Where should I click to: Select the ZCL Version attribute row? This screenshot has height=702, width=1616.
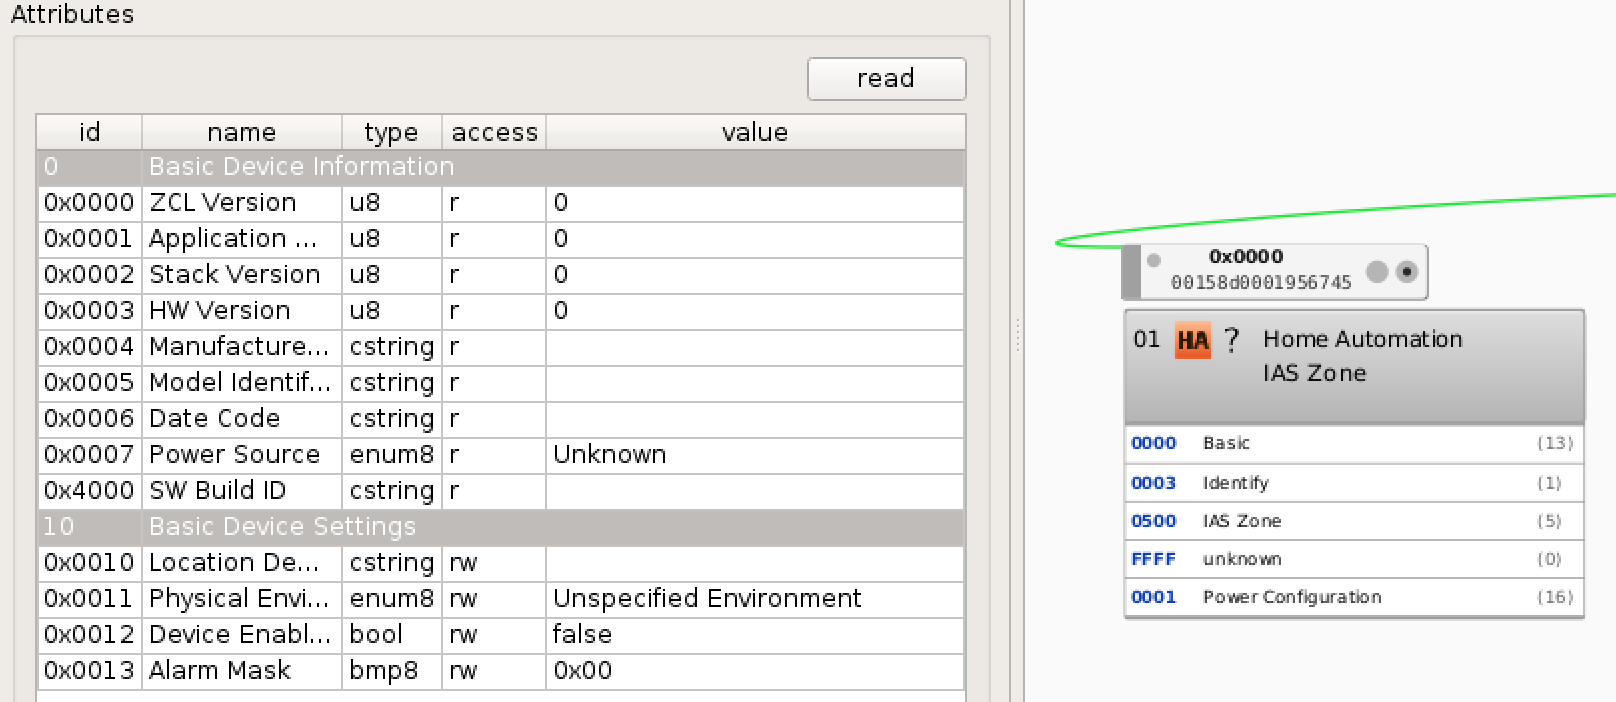[x=501, y=203]
